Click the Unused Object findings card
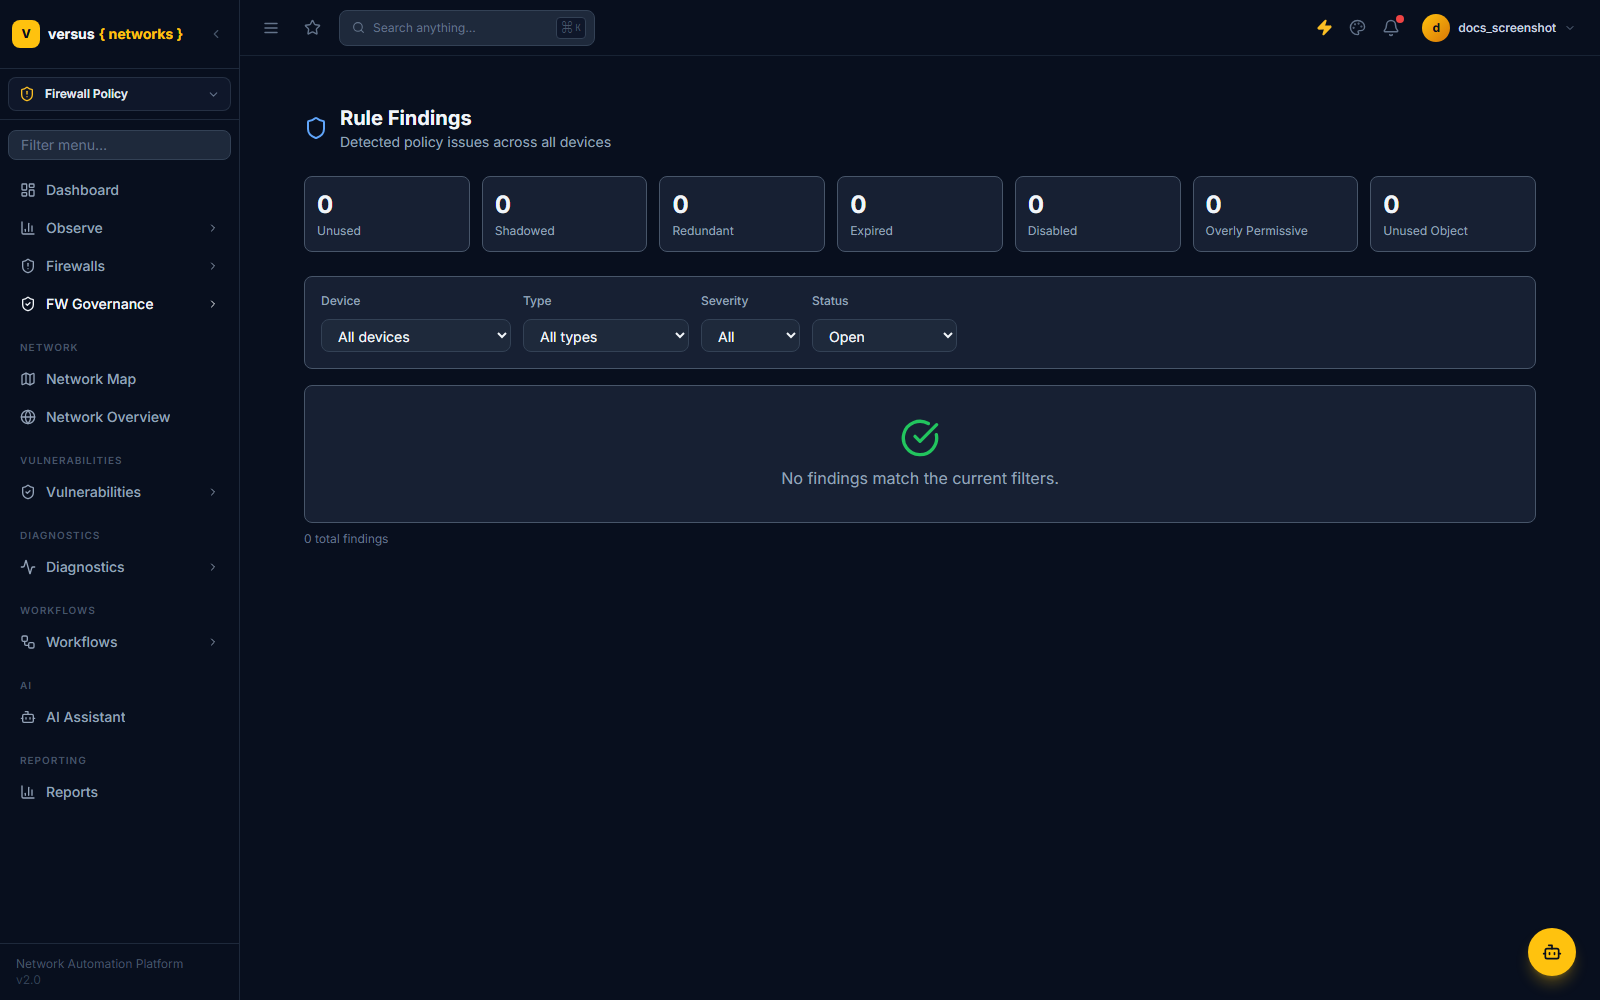The width and height of the screenshot is (1600, 1000). click(1453, 214)
